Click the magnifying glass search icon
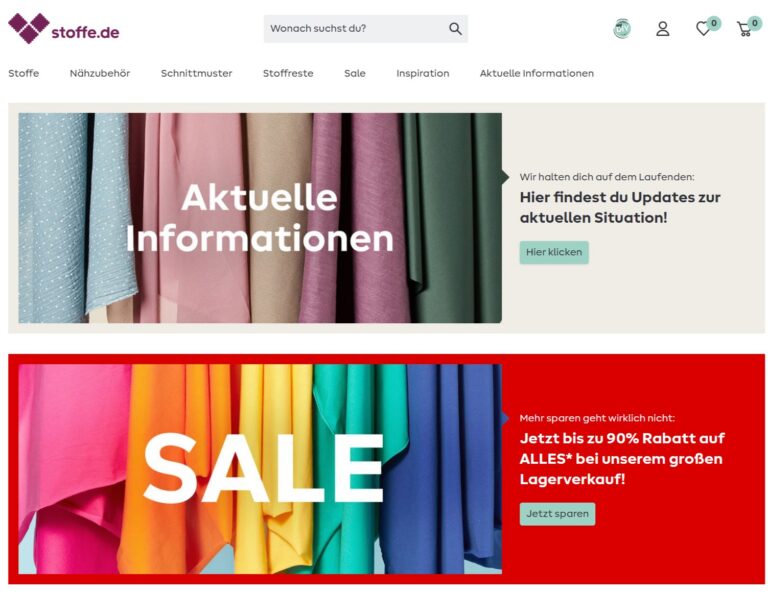Viewport: 768px width, 592px height. point(455,29)
